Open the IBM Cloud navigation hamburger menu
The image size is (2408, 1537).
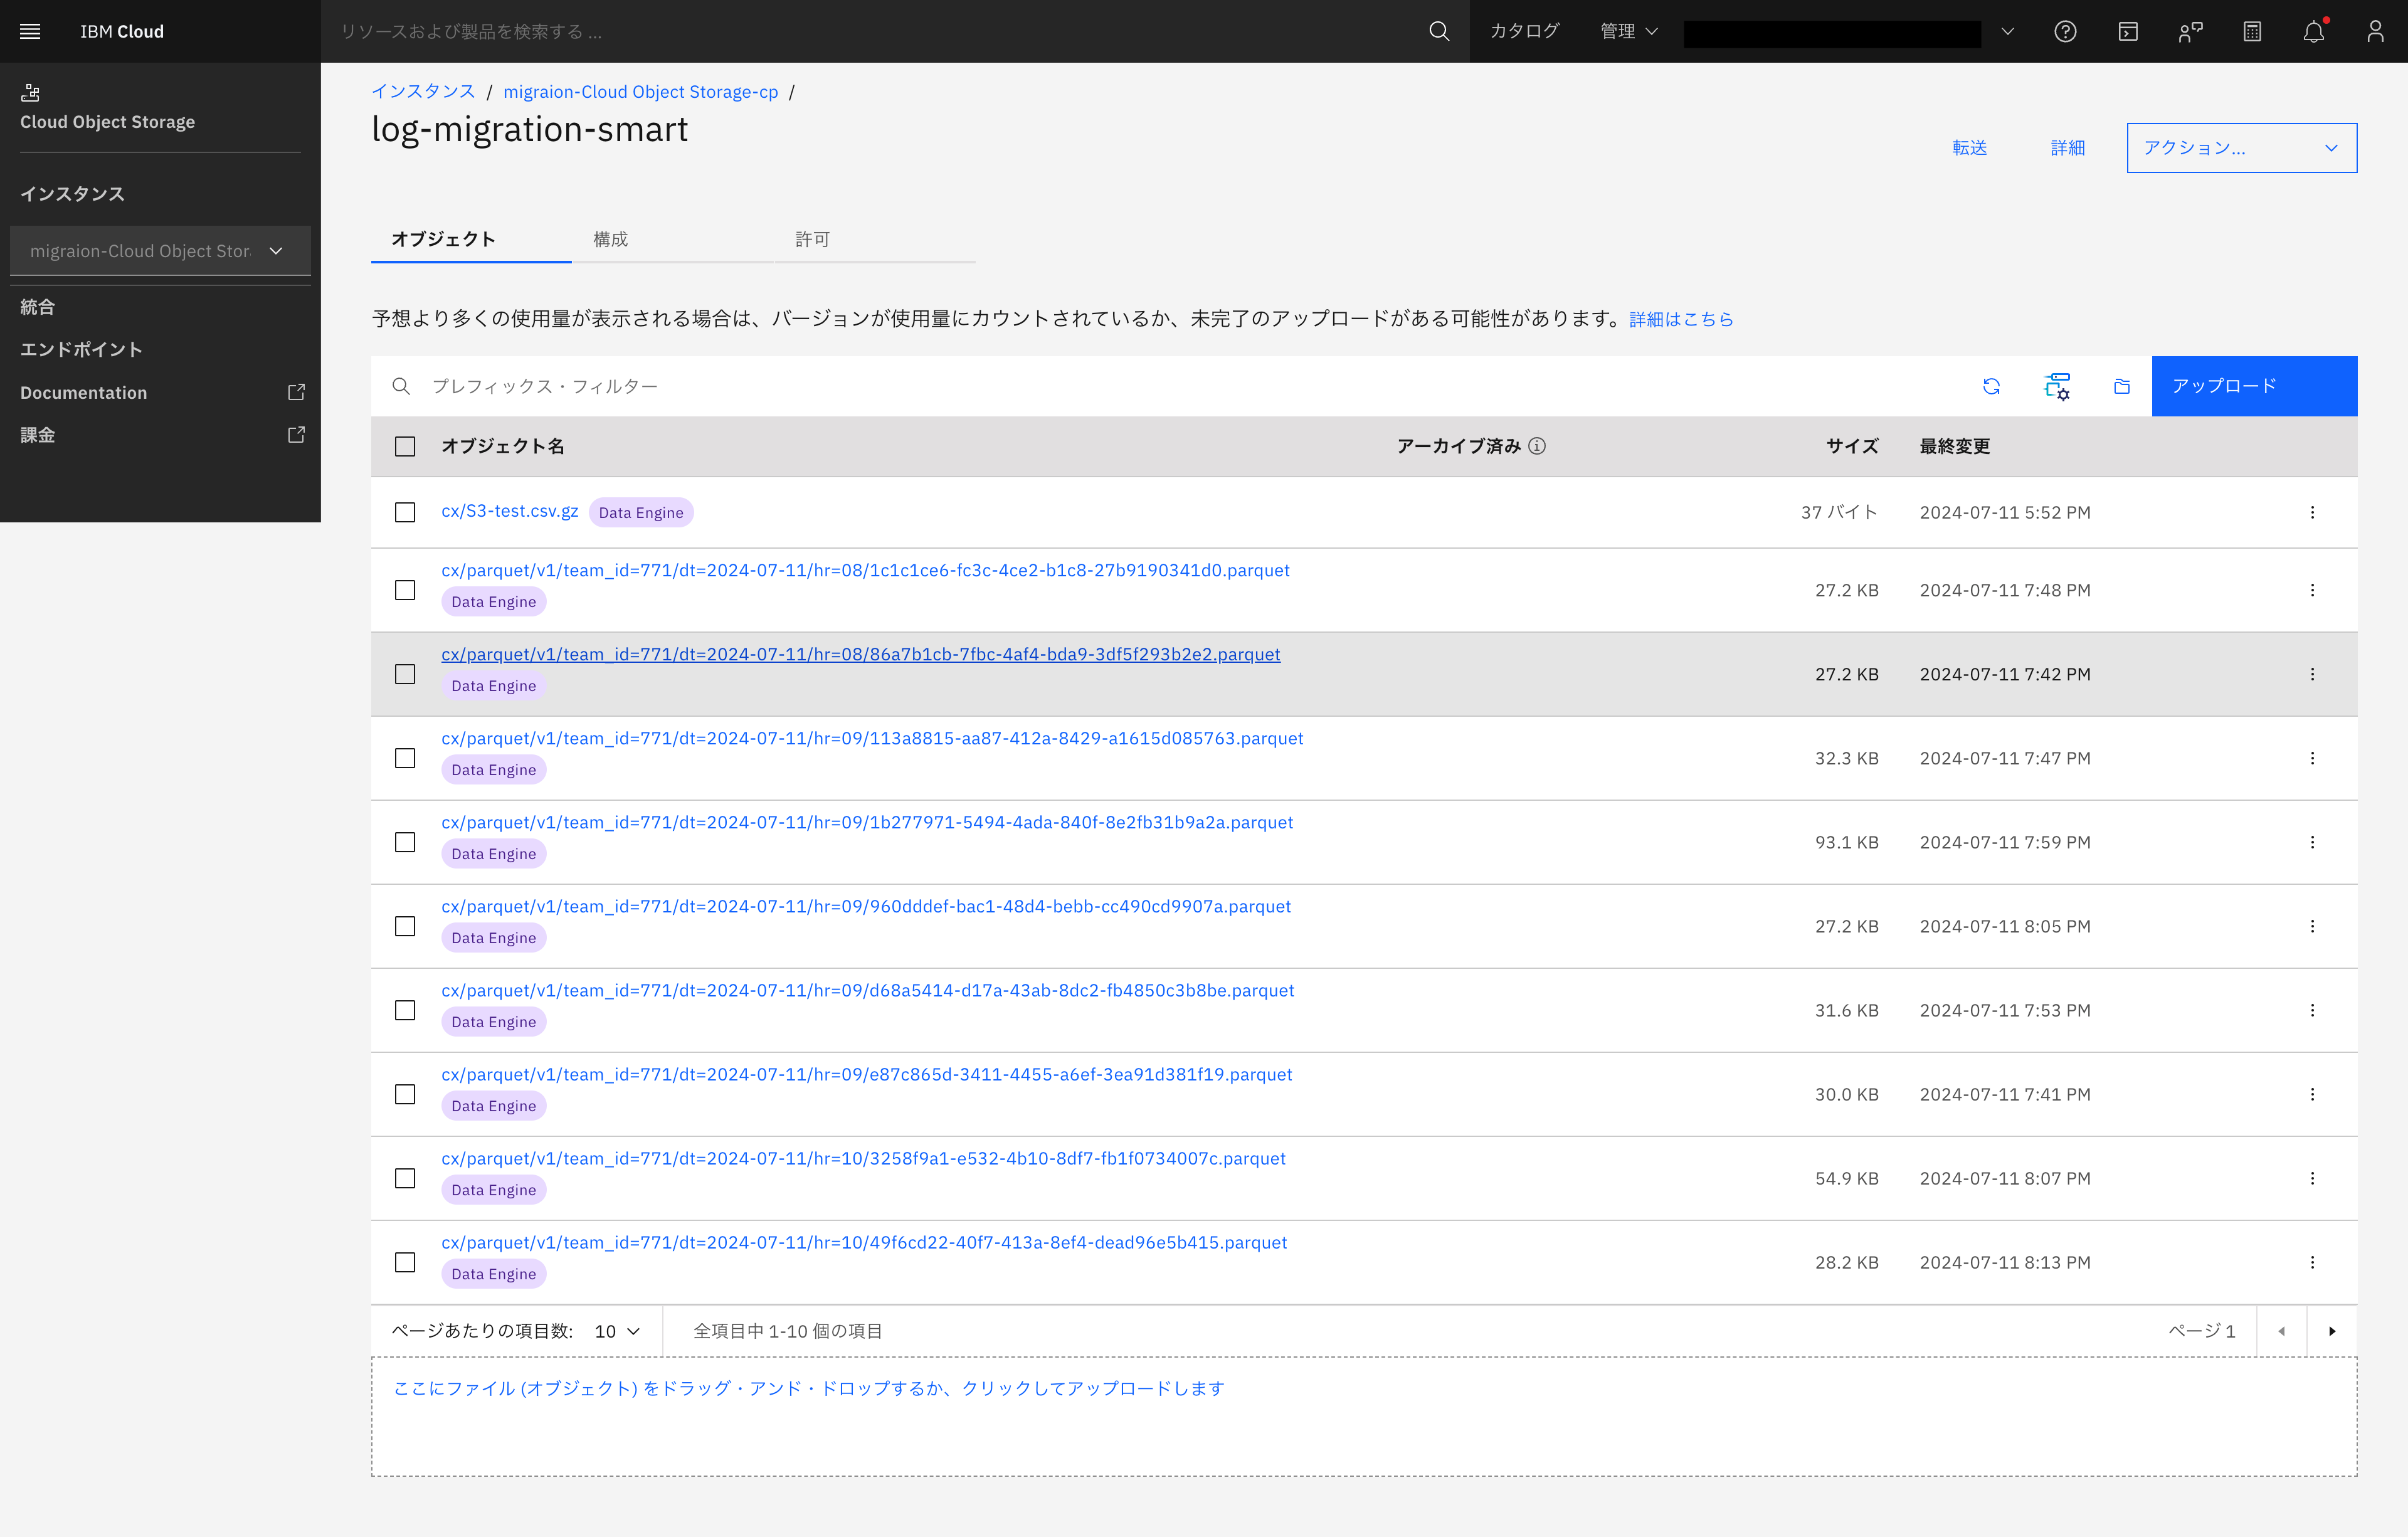click(29, 31)
